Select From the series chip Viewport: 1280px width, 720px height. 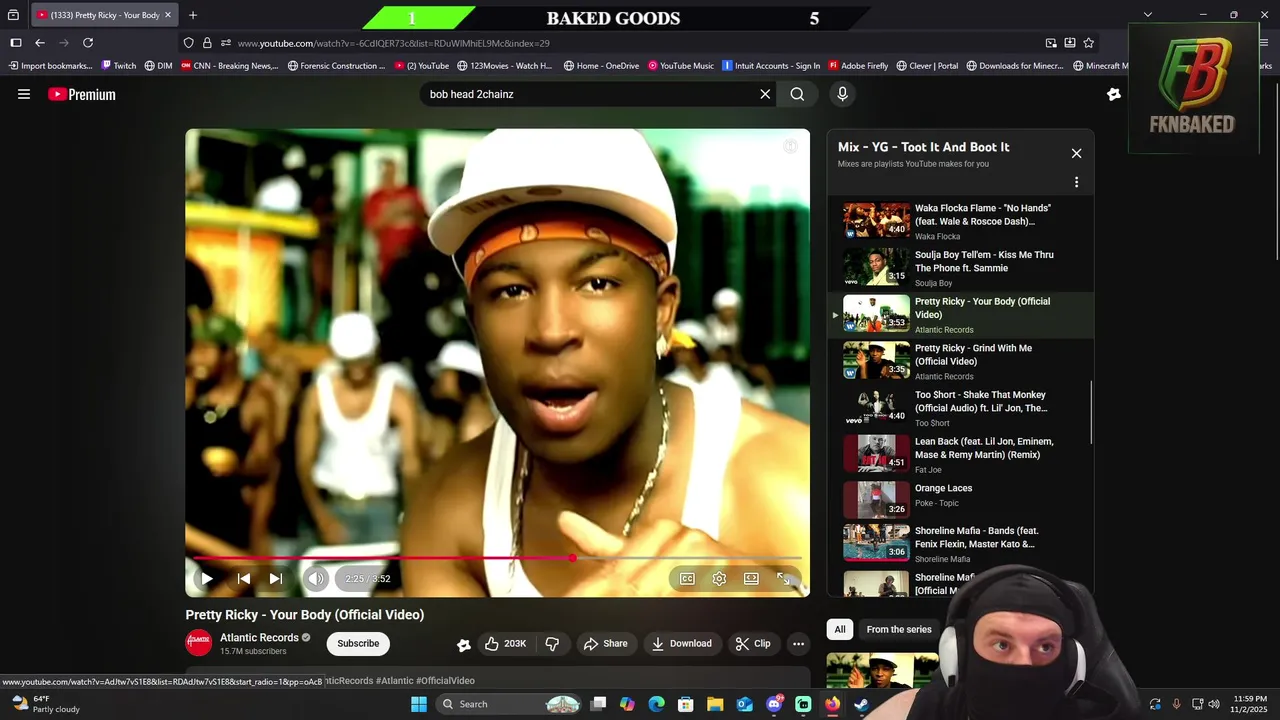coord(899,629)
